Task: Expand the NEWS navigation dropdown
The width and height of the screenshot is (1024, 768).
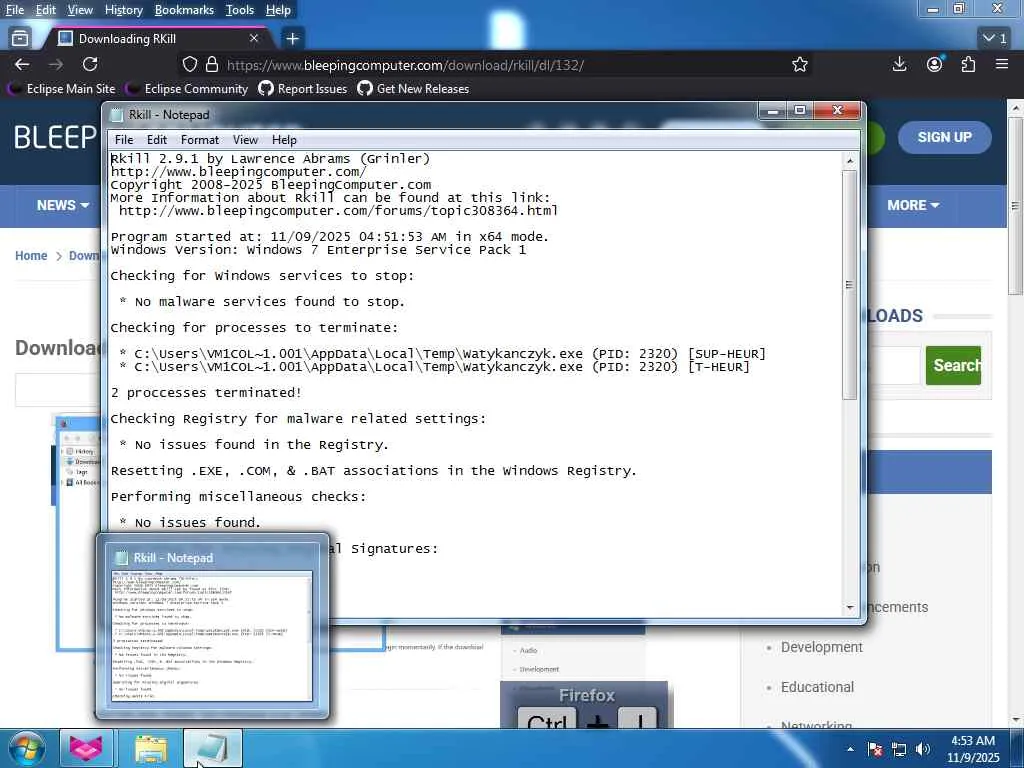Action: 63,205
